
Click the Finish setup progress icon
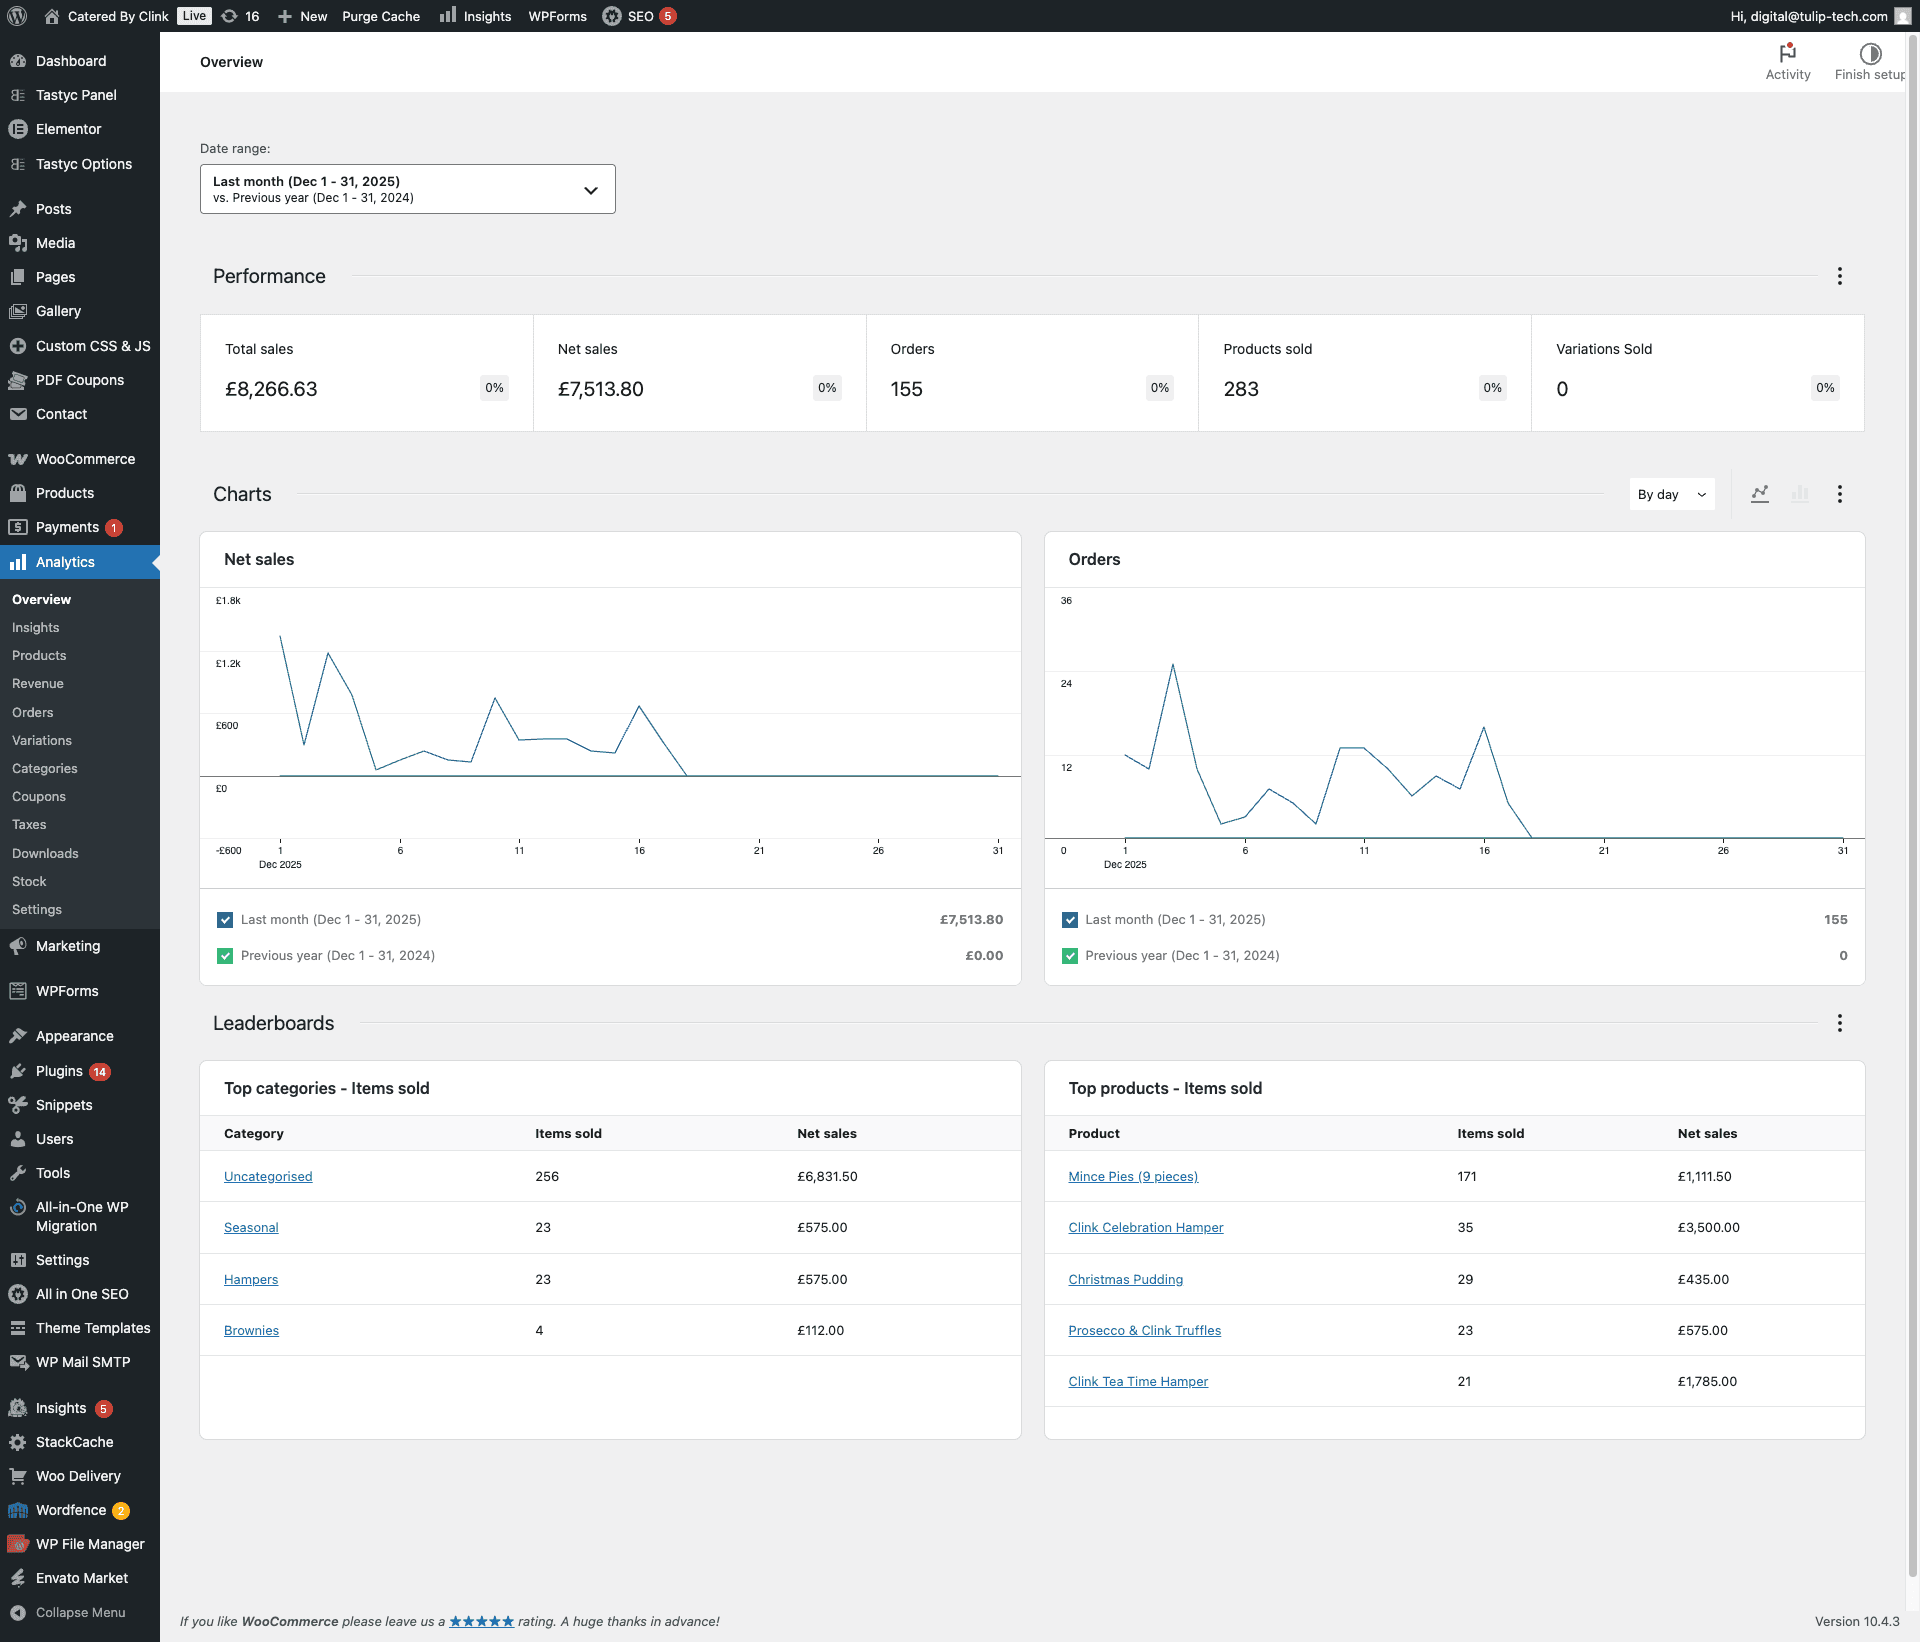point(1869,53)
